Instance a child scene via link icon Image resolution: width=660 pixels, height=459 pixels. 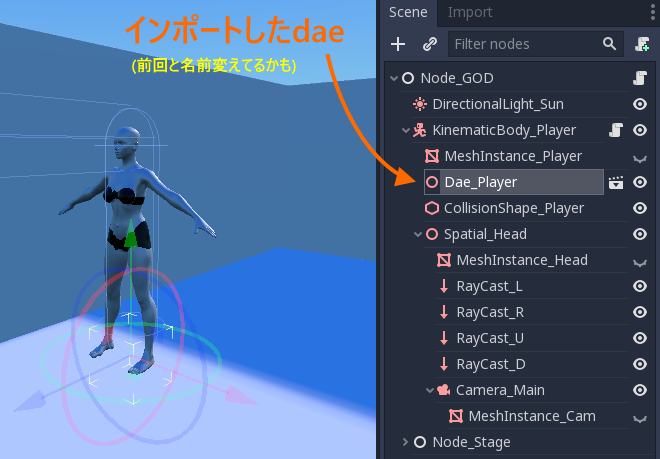tap(430, 44)
